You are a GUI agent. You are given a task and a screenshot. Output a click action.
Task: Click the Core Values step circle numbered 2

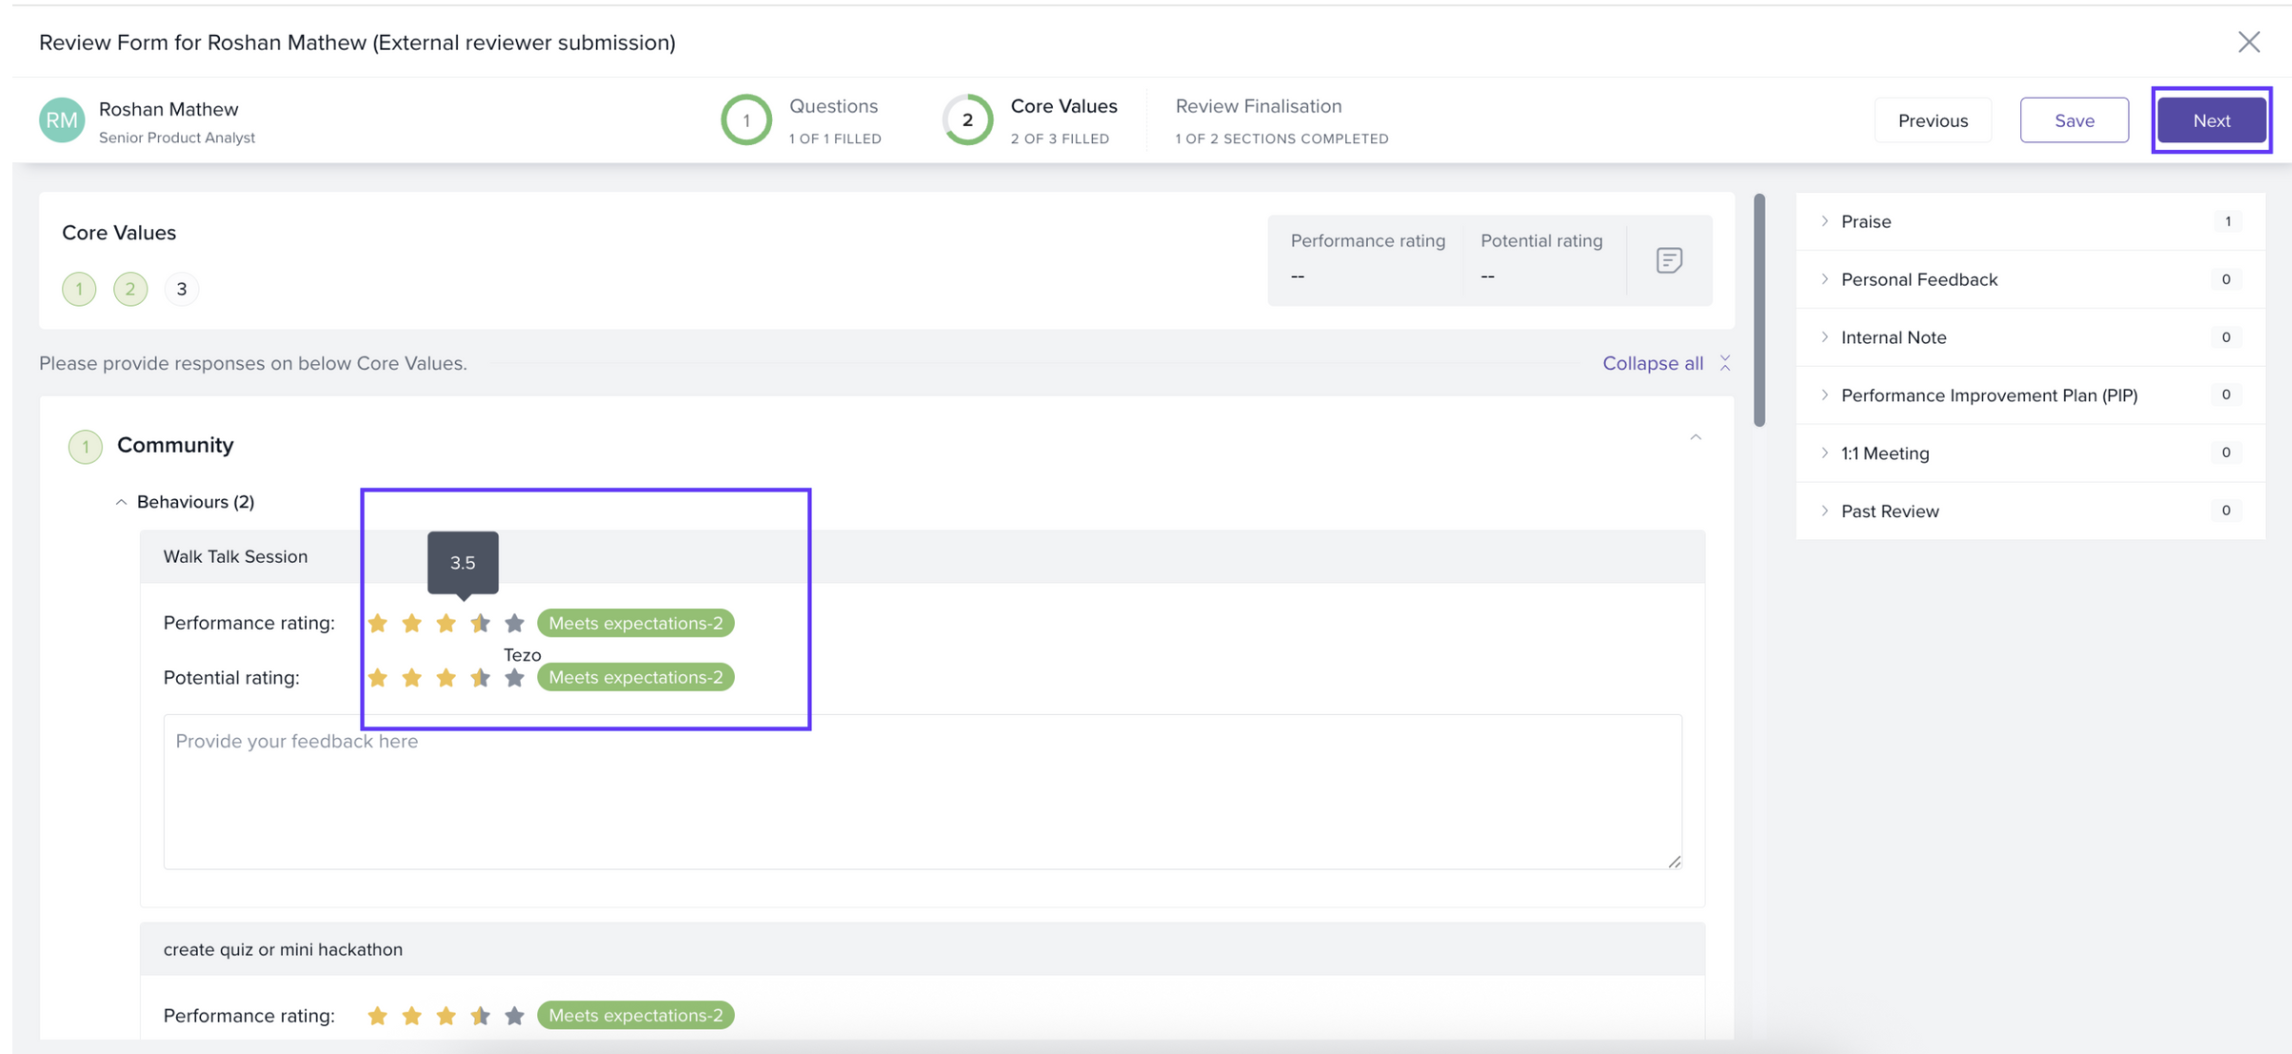coord(967,120)
